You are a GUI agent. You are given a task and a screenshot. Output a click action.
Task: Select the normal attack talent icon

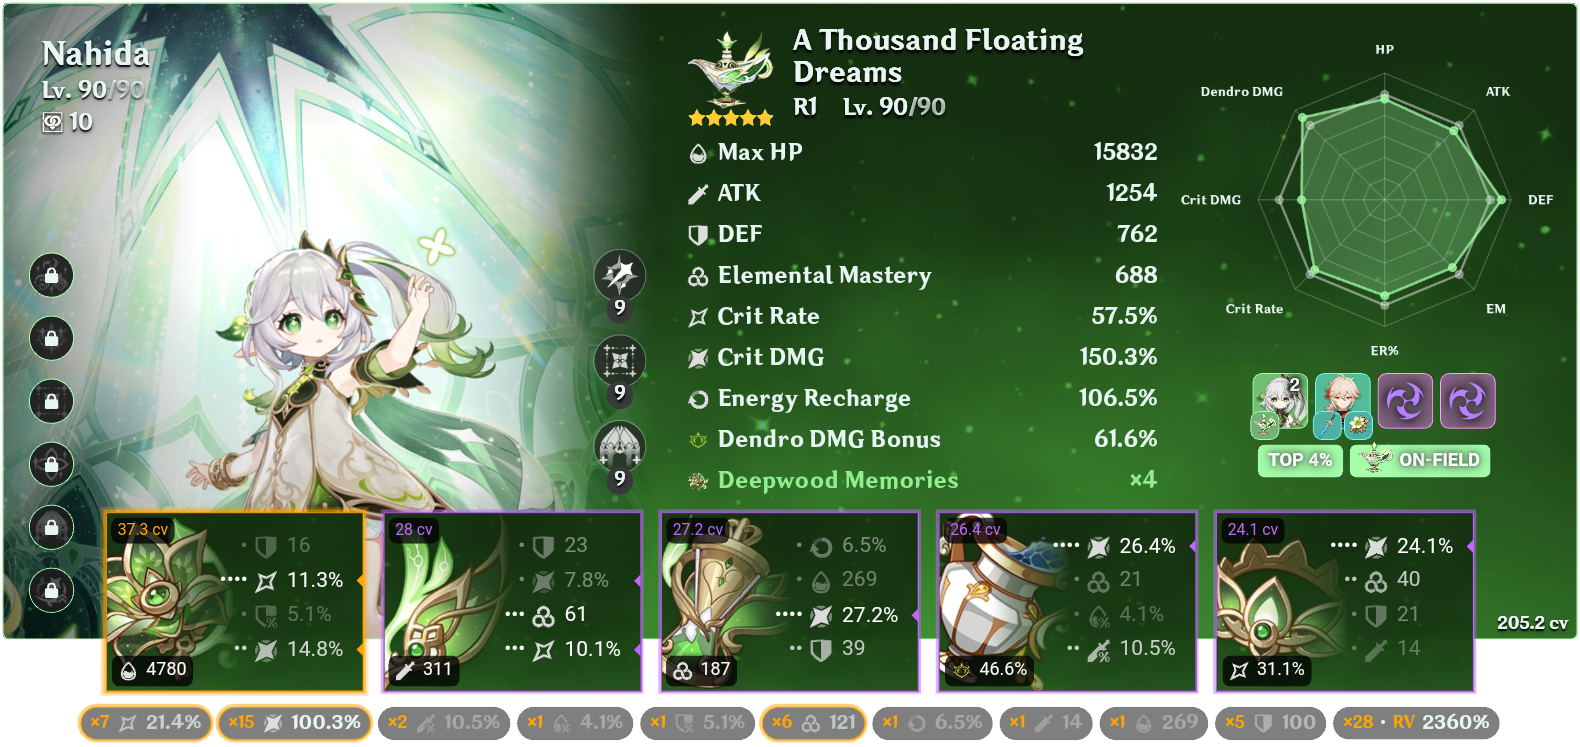pos(620,274)
